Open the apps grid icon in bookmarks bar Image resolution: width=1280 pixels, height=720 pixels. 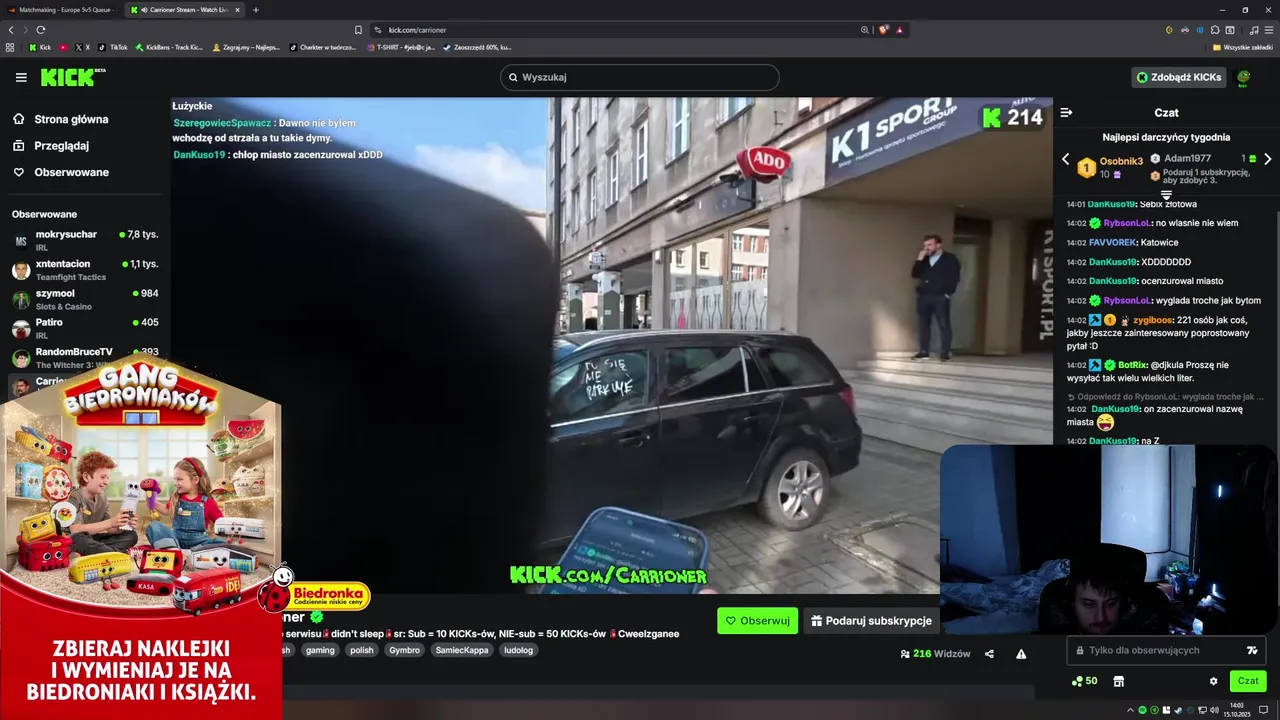click(10, 47)
